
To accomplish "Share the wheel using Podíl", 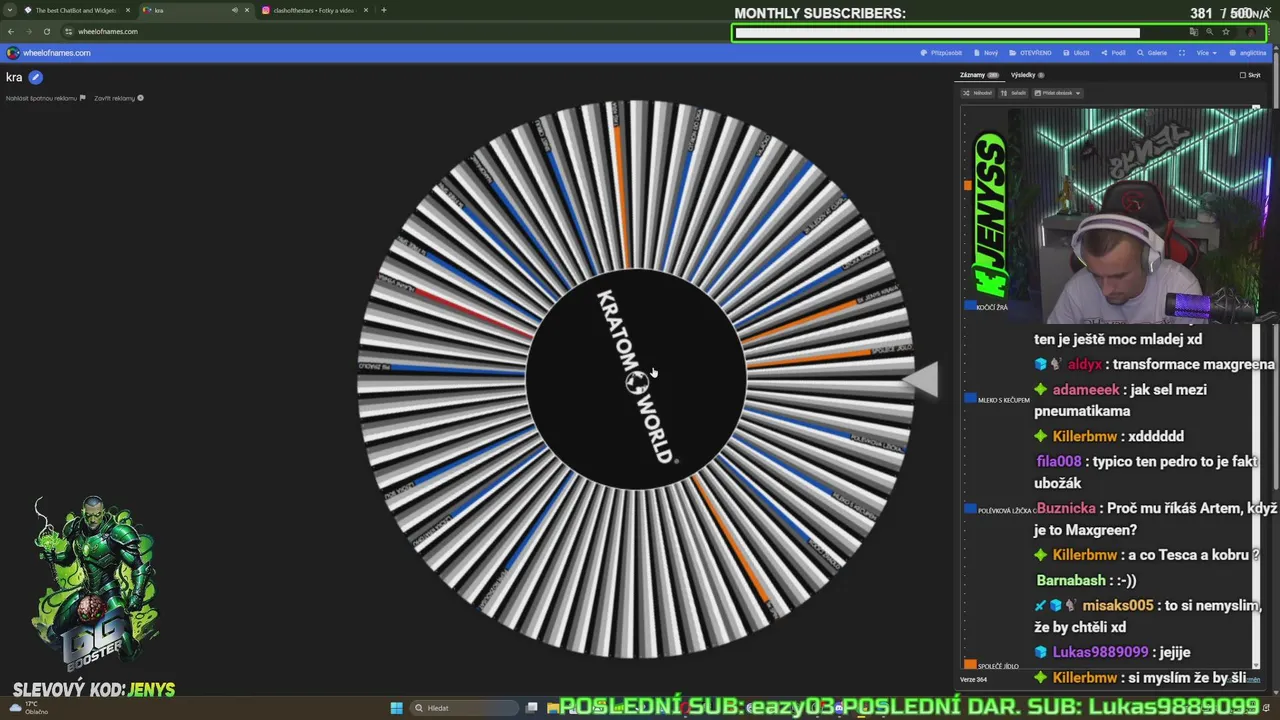I will [x=1113, y=53].
